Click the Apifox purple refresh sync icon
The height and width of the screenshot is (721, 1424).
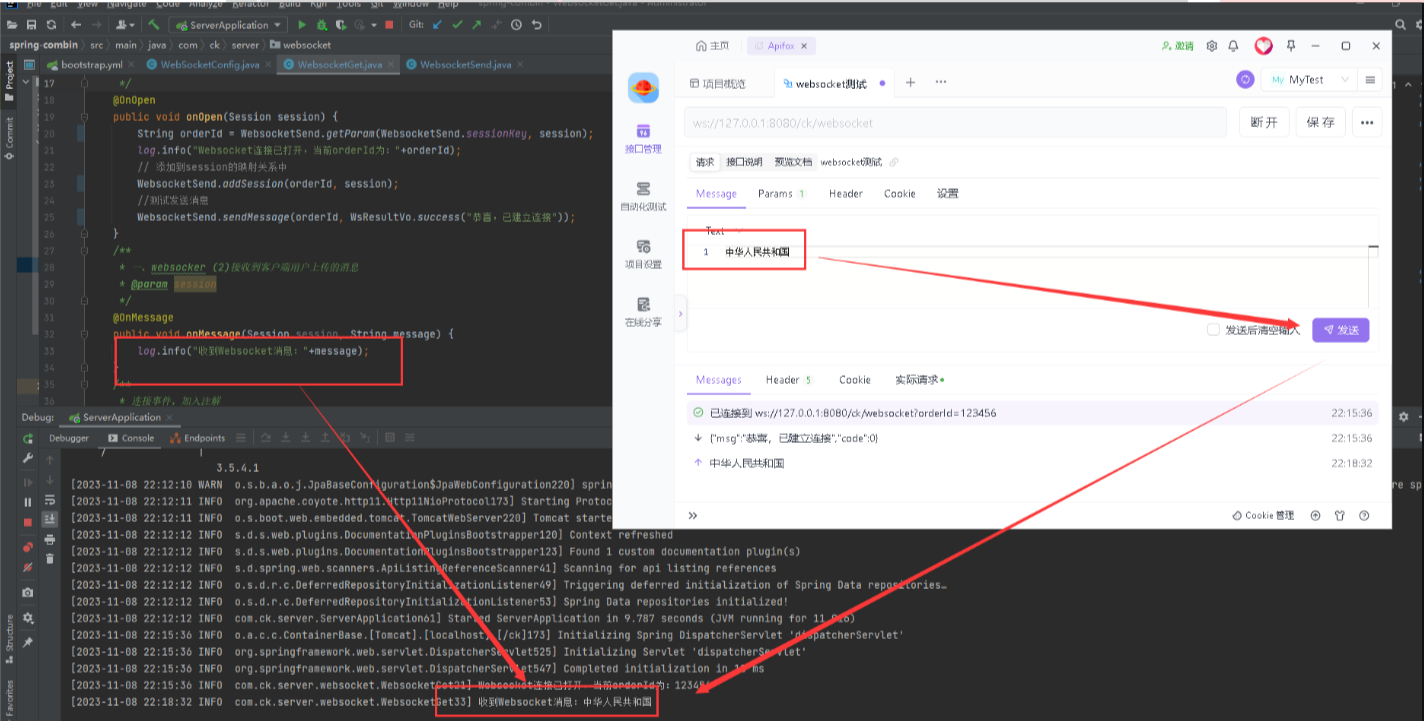click(x=1245, y=80)
